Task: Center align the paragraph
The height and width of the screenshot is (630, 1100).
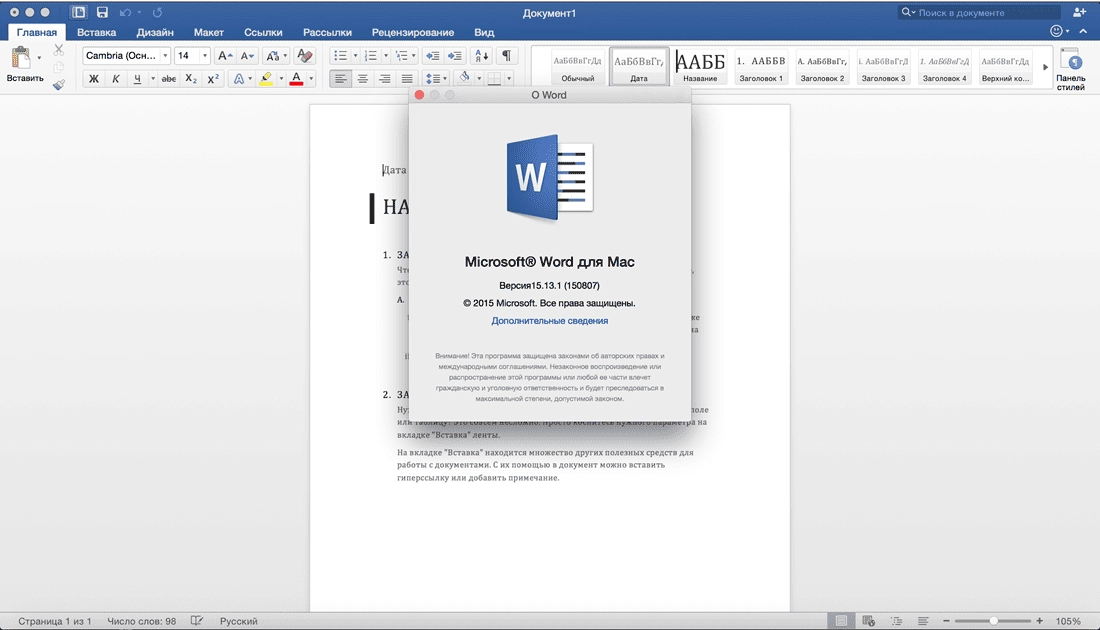Action: 363,79
